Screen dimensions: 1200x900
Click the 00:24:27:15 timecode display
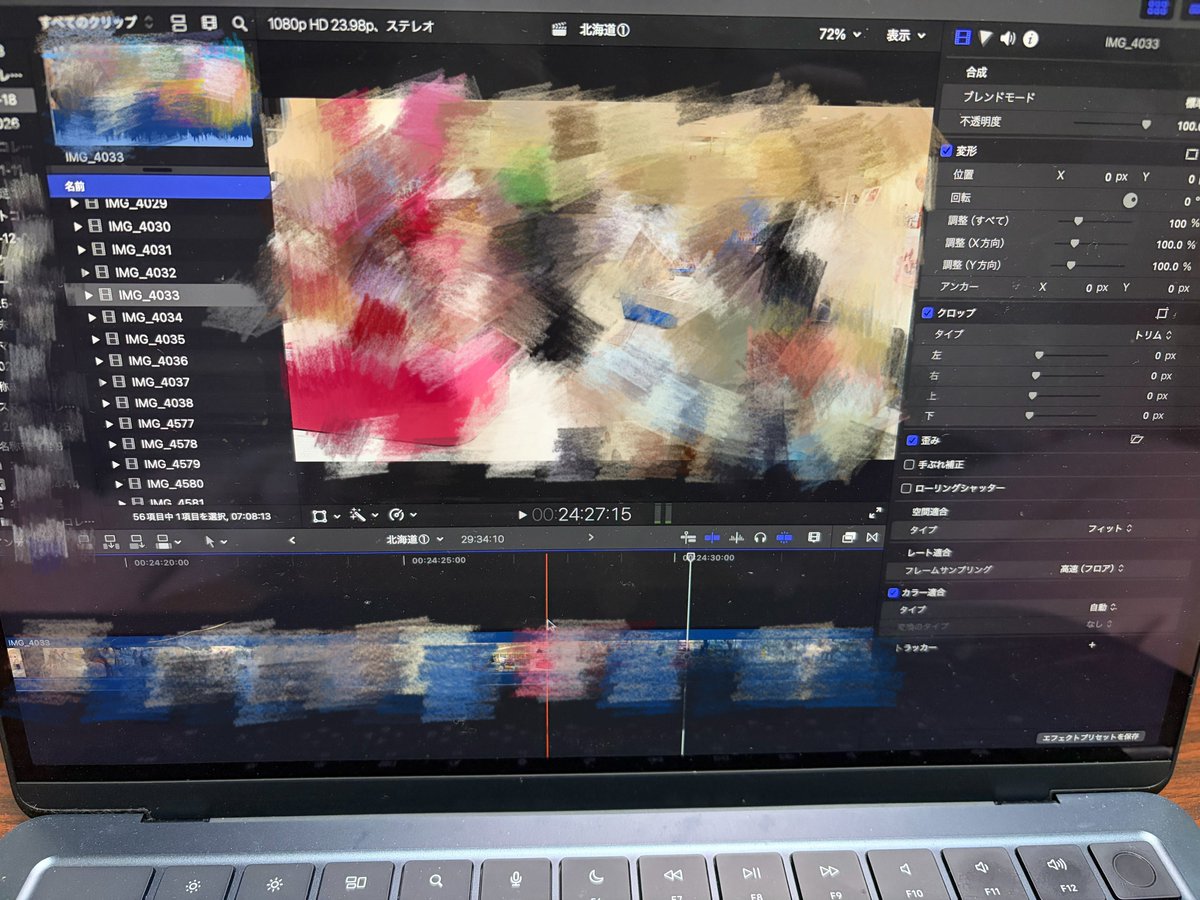click(x=582, y=514)
